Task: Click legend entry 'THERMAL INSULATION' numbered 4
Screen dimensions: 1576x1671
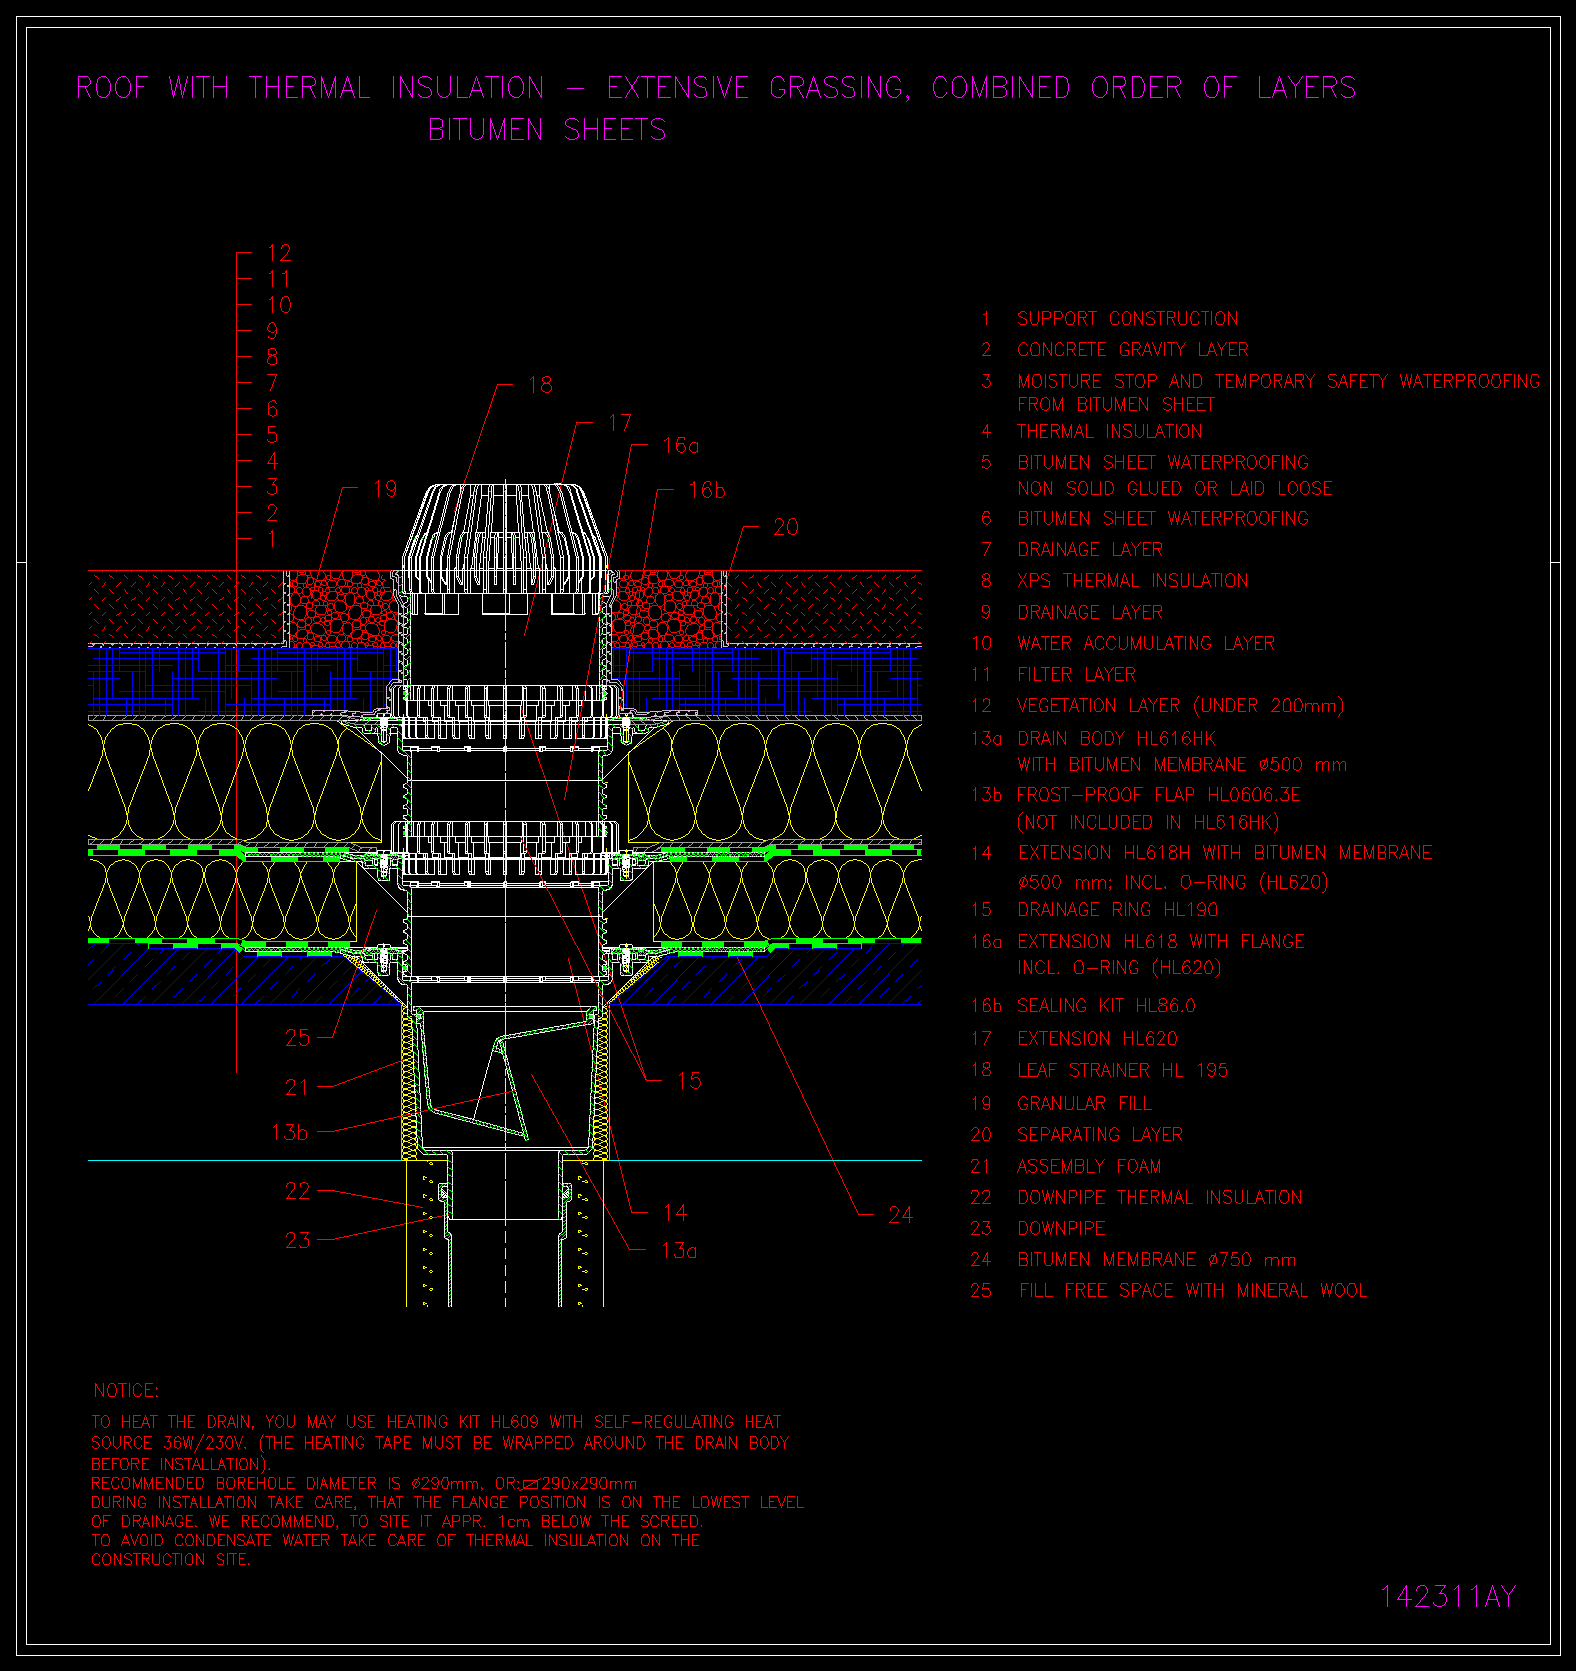Action: pos(1110,432)
